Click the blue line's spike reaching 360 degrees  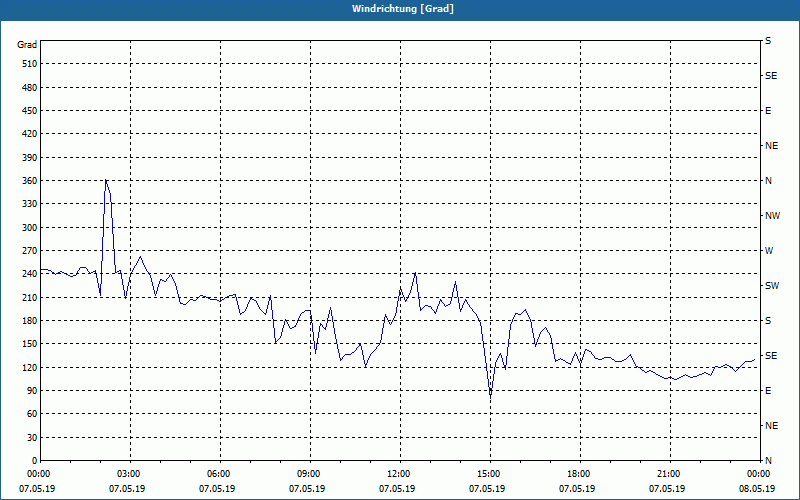coord(106,180)
